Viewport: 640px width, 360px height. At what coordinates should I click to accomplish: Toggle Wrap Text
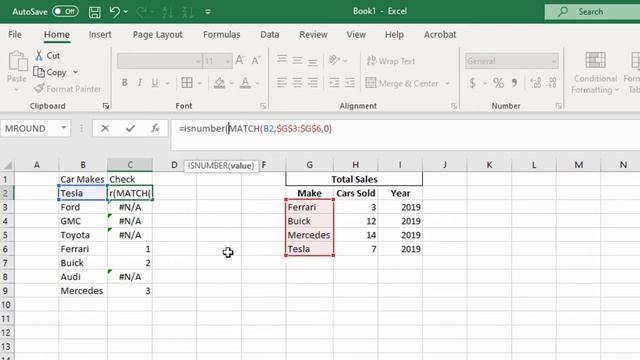click(391, 61)
